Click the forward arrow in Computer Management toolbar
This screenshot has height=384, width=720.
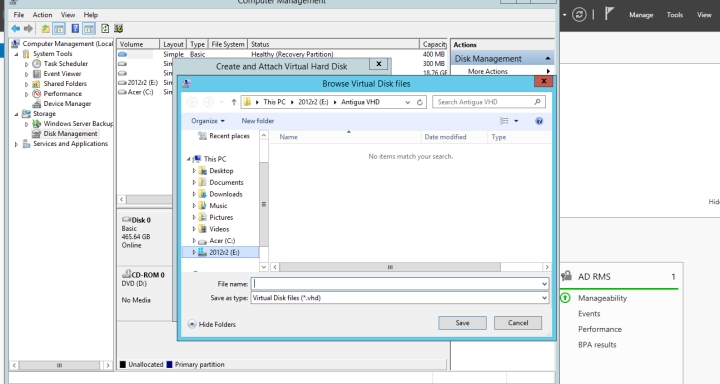(x=28, y=28)
